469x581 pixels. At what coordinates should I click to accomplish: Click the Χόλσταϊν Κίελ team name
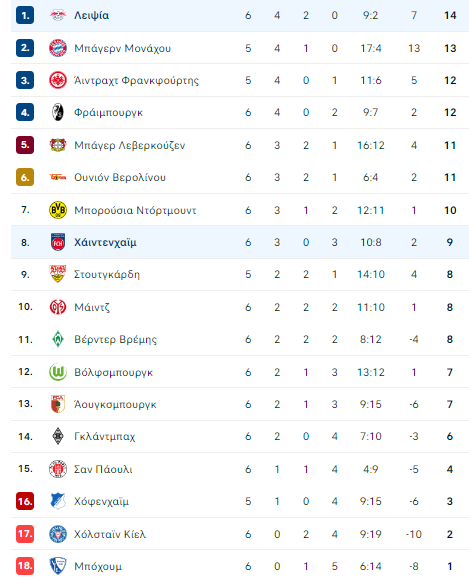pyautogui.click(x=110, y=534)
